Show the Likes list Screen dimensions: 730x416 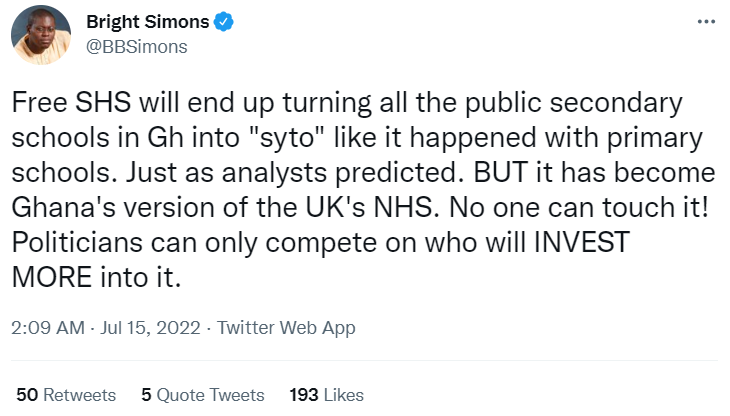click(x=345, y=394)
